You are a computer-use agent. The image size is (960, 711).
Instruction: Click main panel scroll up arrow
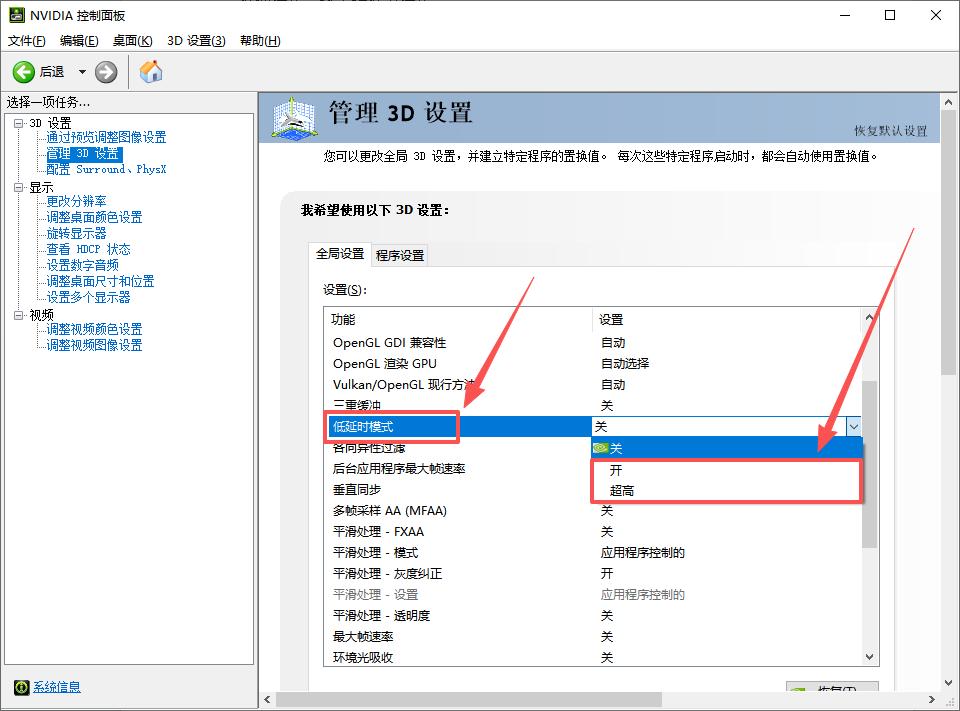pyautogui.click(x=948, y=102)
